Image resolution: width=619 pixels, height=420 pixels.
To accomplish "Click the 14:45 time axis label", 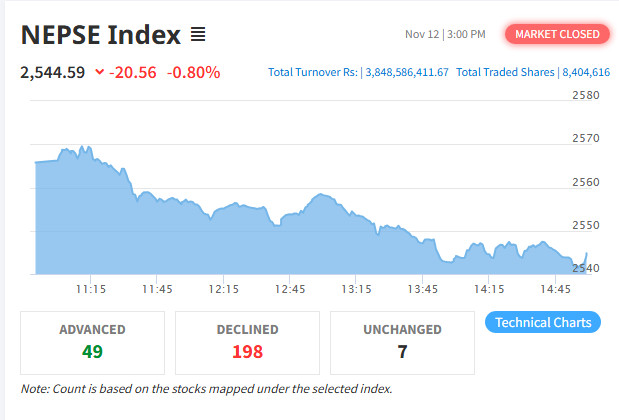I will 555,289.
